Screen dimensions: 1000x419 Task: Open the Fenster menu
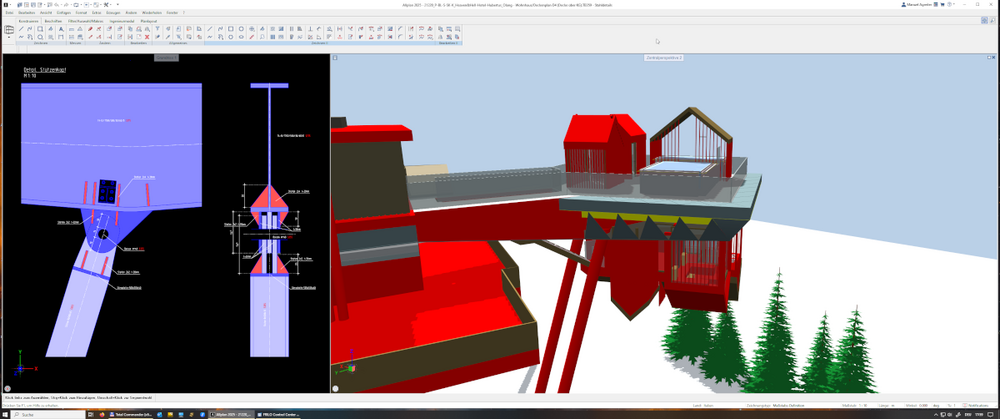[x=173, y=12]
